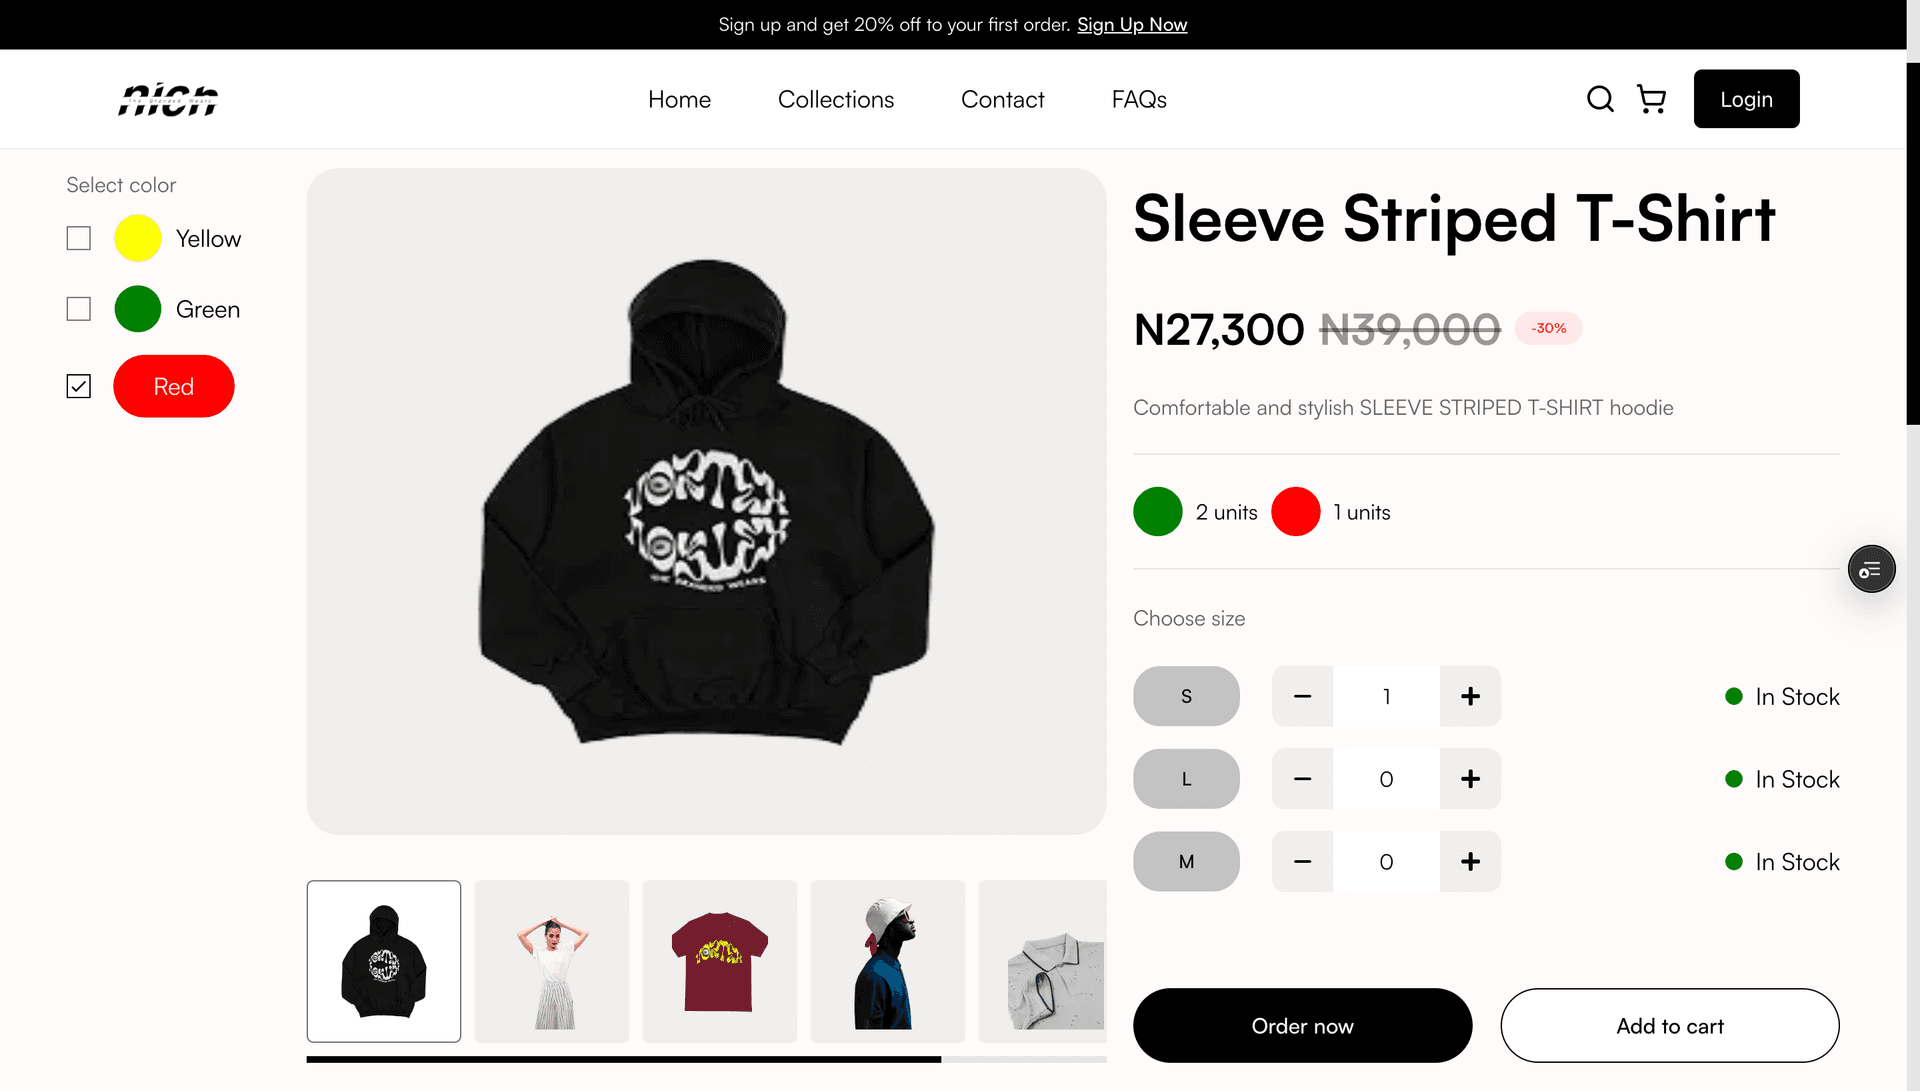Decrease quantity for size S

pyautogui.click(x=1302, y=696)
